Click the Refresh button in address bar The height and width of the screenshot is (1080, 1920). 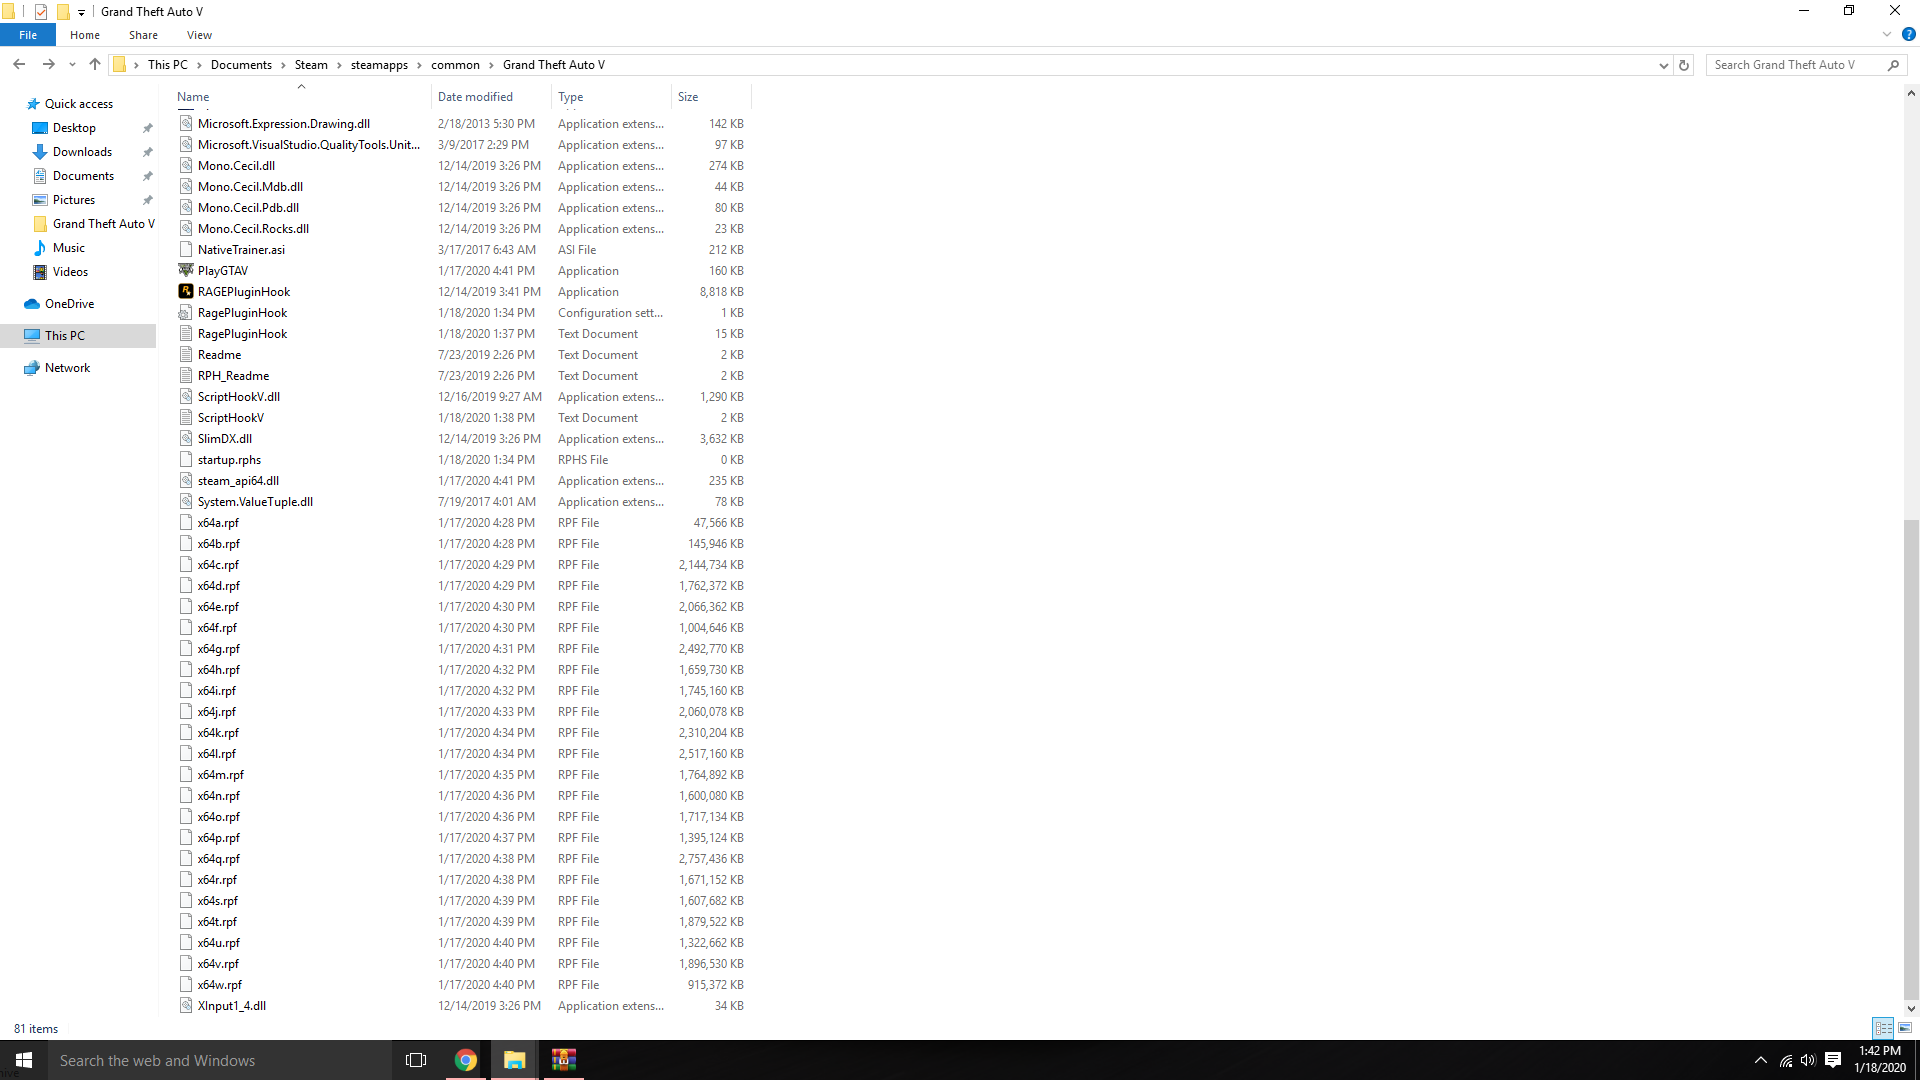point(1684,65)
